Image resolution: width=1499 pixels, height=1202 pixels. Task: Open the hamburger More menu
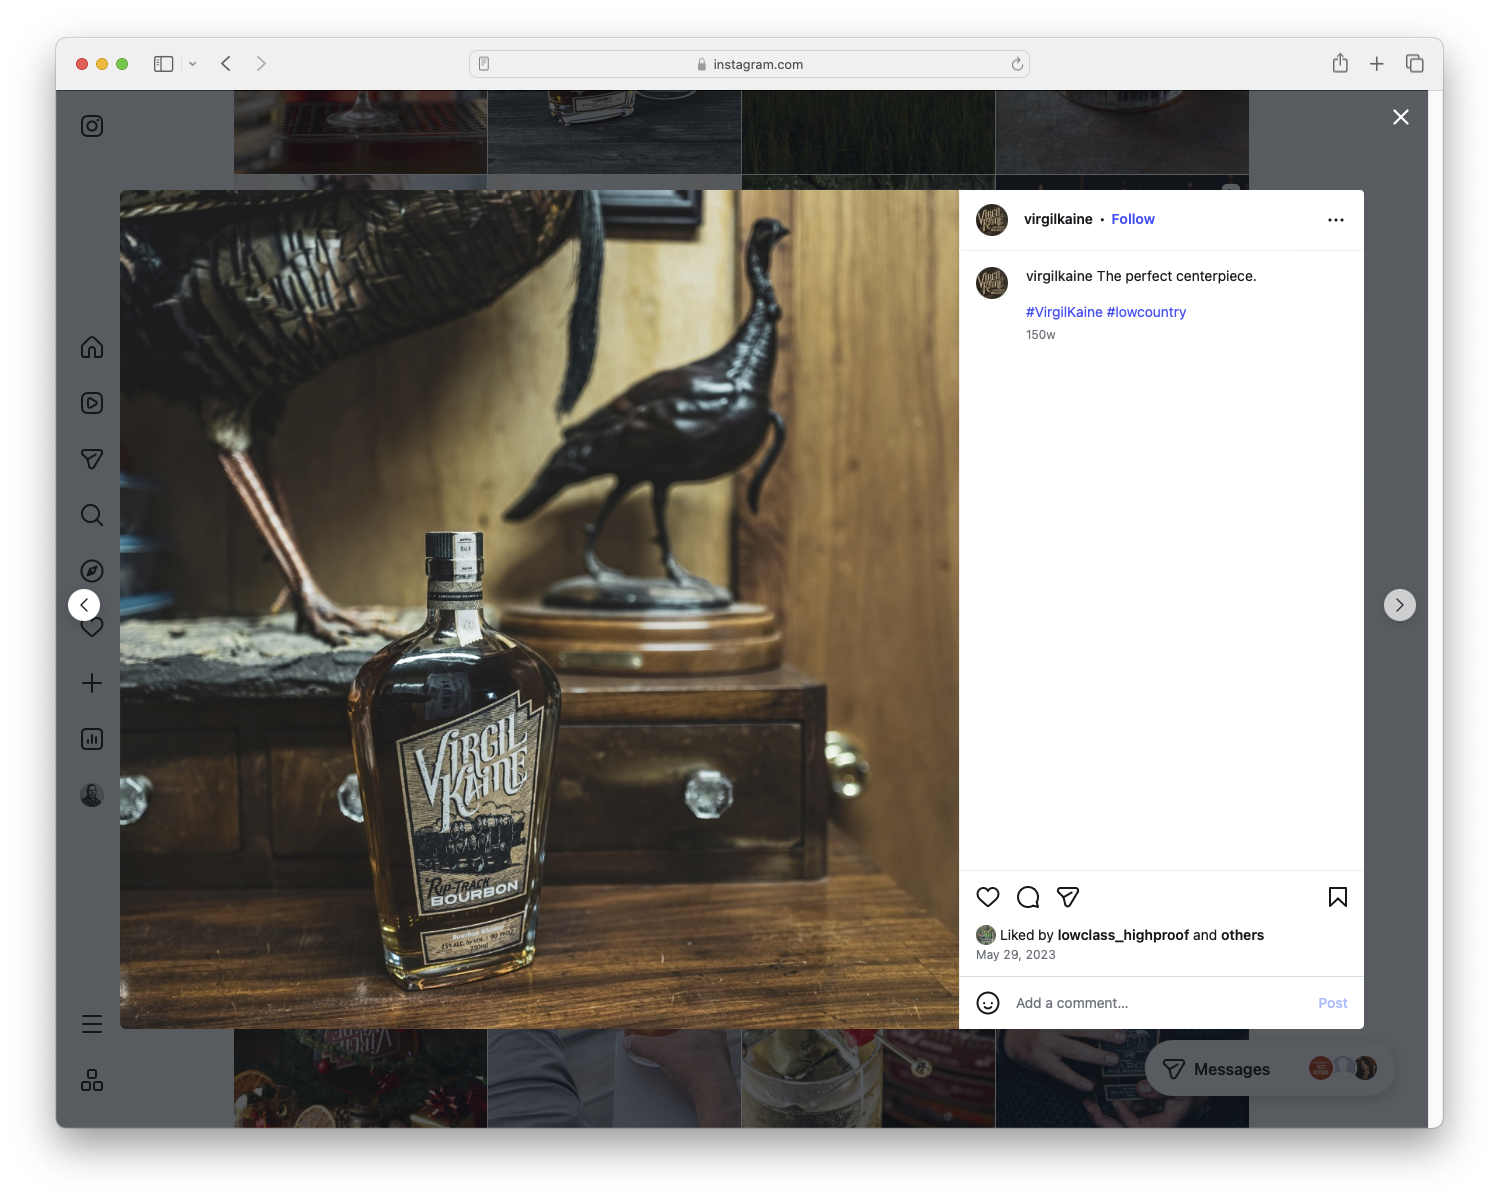tap(91, 1024)
